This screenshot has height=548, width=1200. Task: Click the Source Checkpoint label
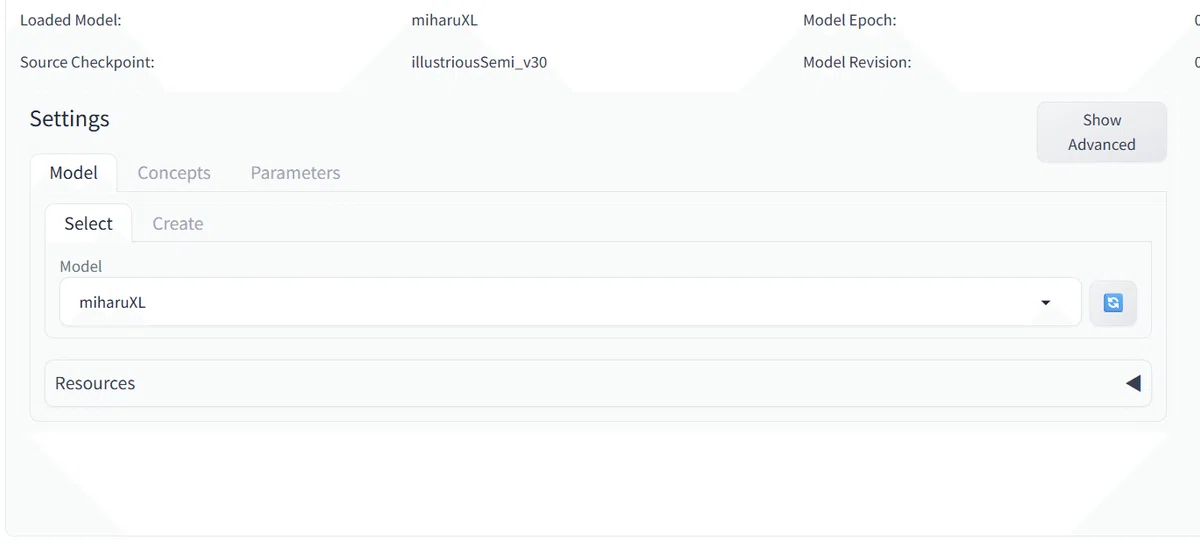pyautogui.click(x=87, y=62)
